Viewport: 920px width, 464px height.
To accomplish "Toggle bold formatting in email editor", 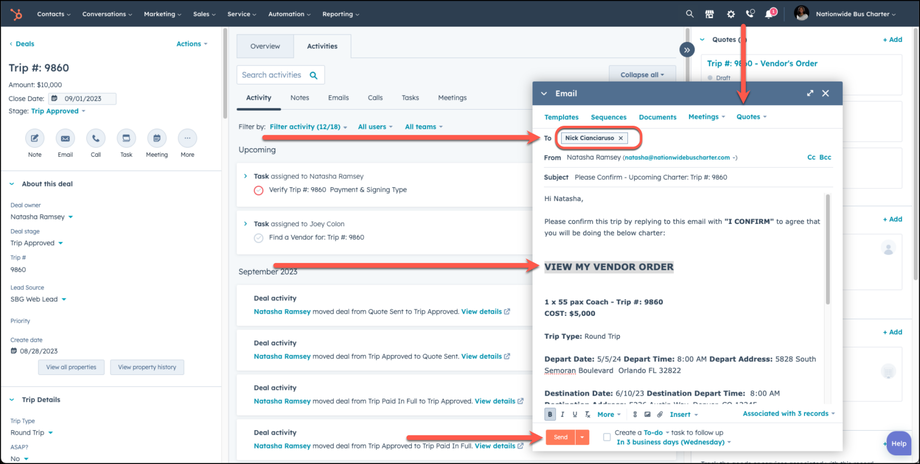I will click(x=550, y=414).
